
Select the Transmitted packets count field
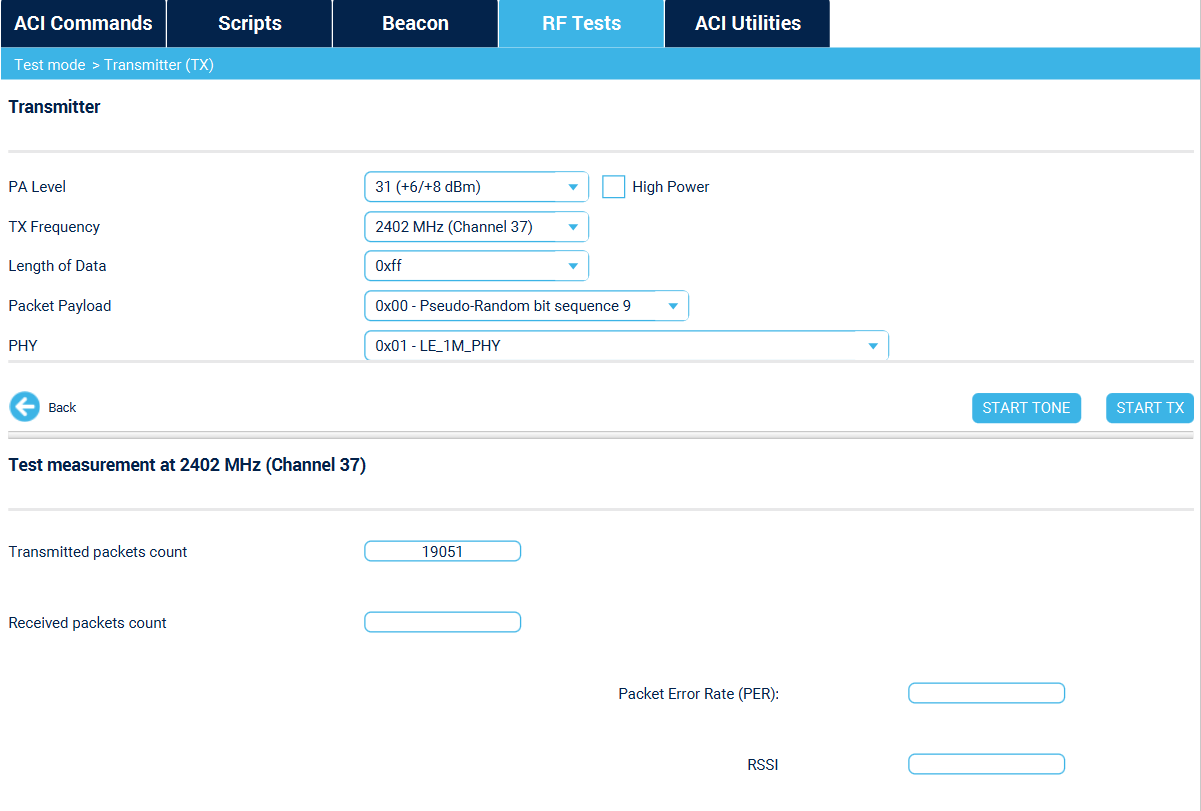(x=442, y=550)
